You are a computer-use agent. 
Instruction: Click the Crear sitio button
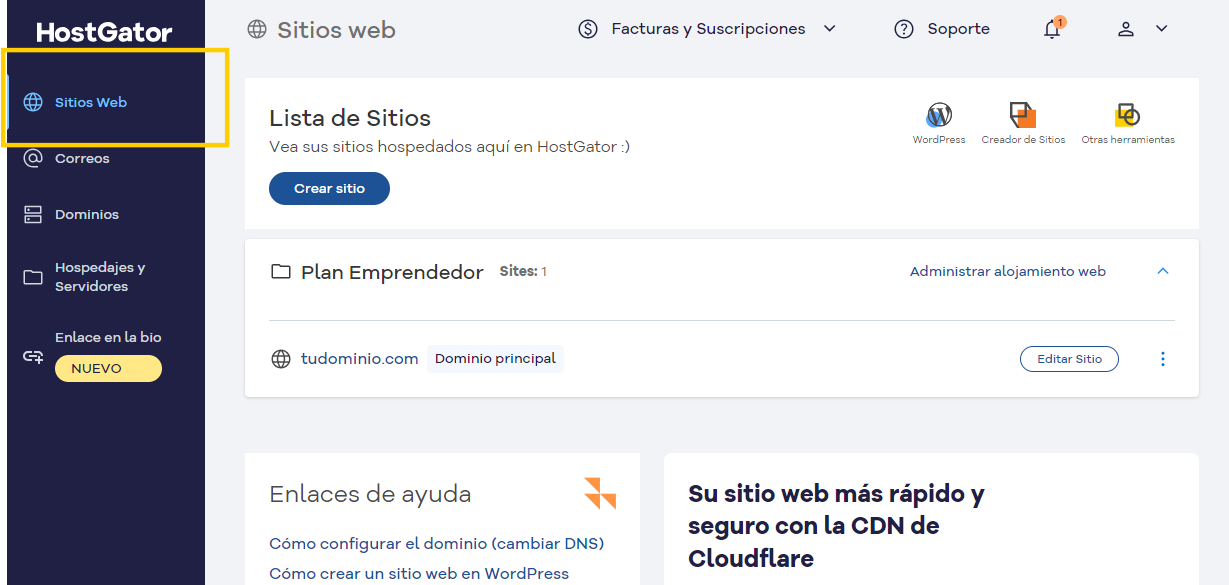(x=329, y=188)
